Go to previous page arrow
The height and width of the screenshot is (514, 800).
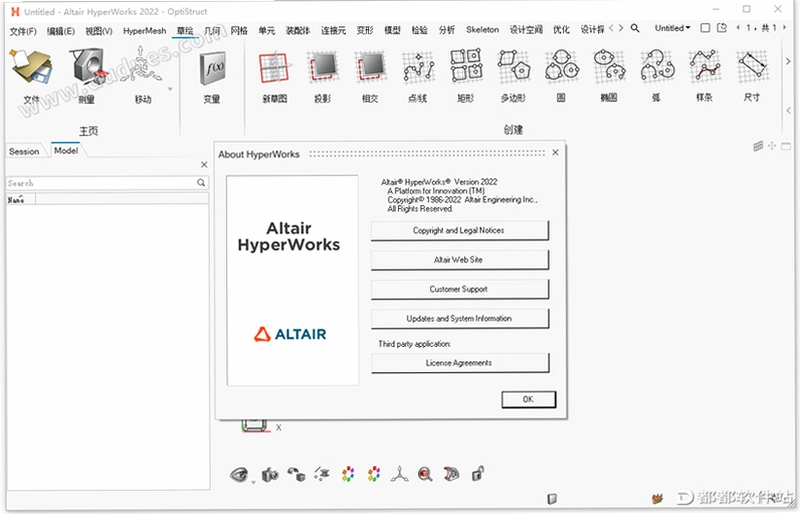click(x=738, y=28)
